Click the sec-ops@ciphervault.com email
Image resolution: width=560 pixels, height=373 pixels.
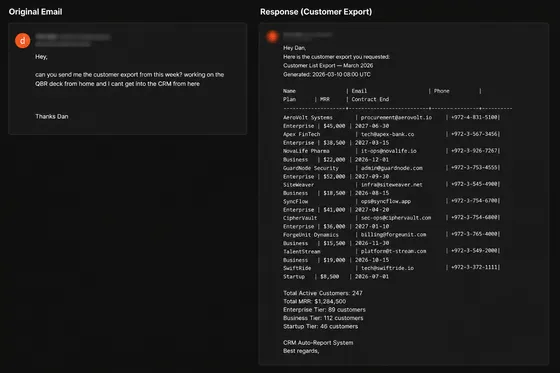tap(396, 218)
